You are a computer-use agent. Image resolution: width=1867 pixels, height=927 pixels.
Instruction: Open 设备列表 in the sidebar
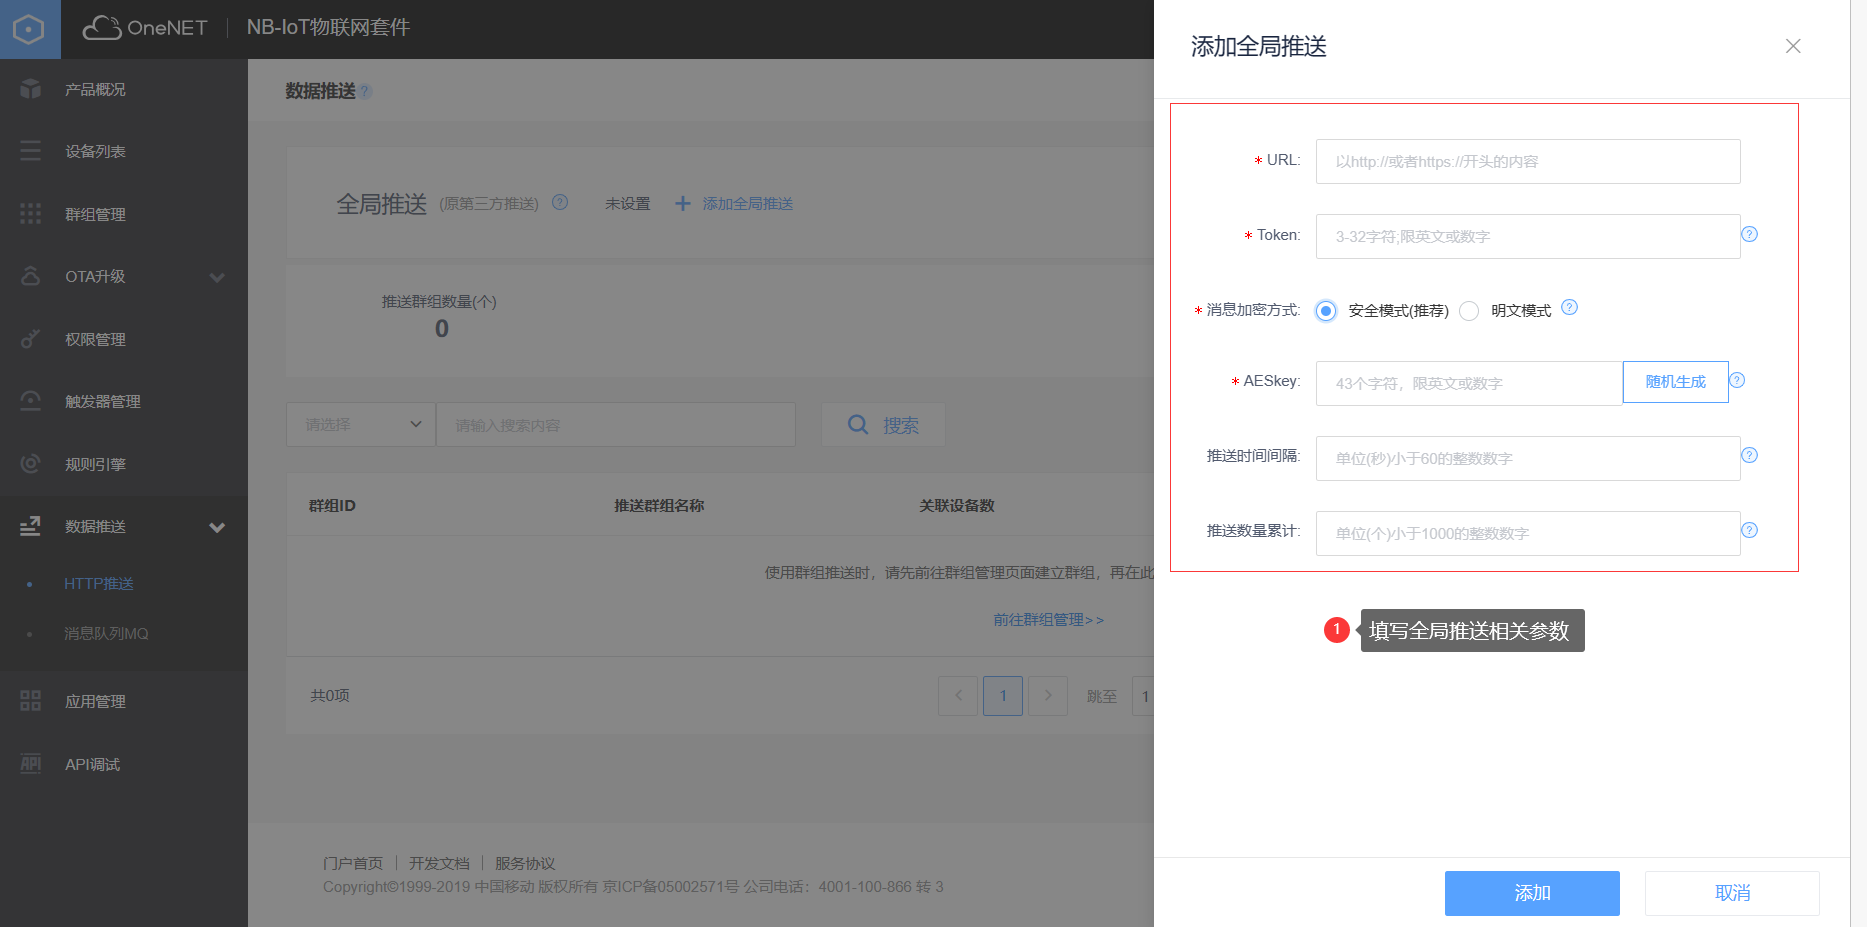pos(95,152)
